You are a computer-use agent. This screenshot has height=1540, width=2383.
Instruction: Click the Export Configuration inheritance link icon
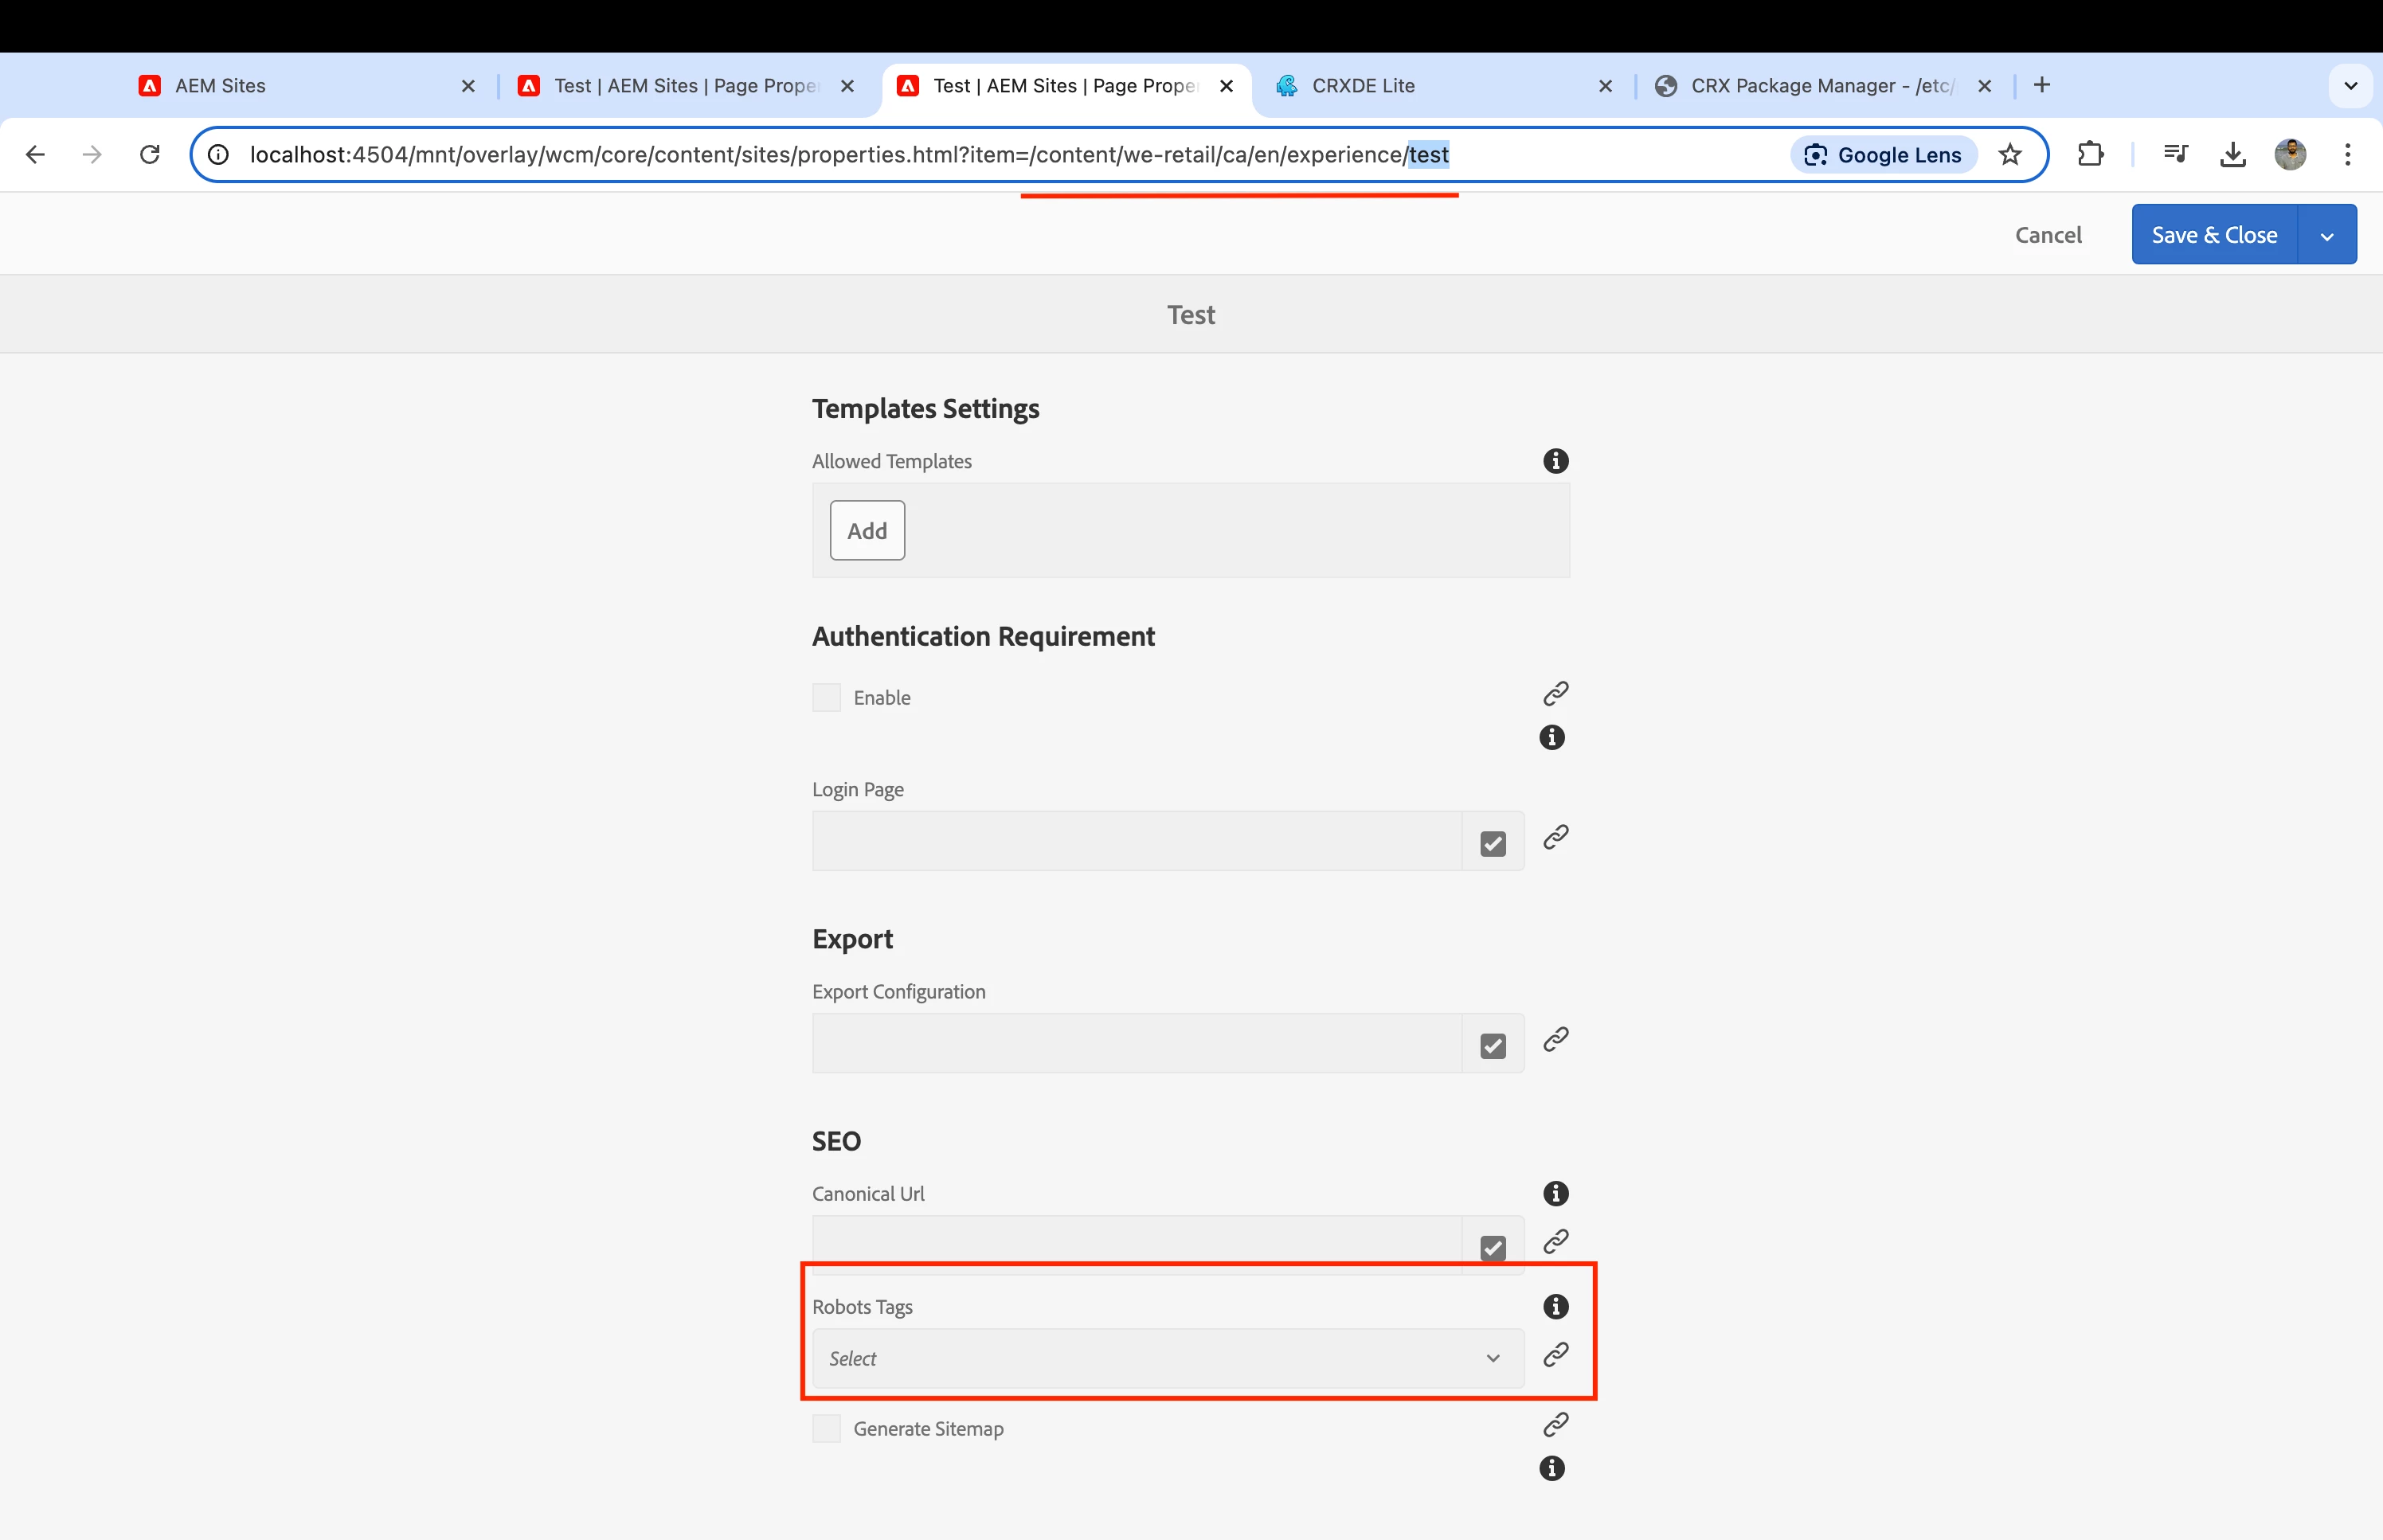tap(1555, 1039)
